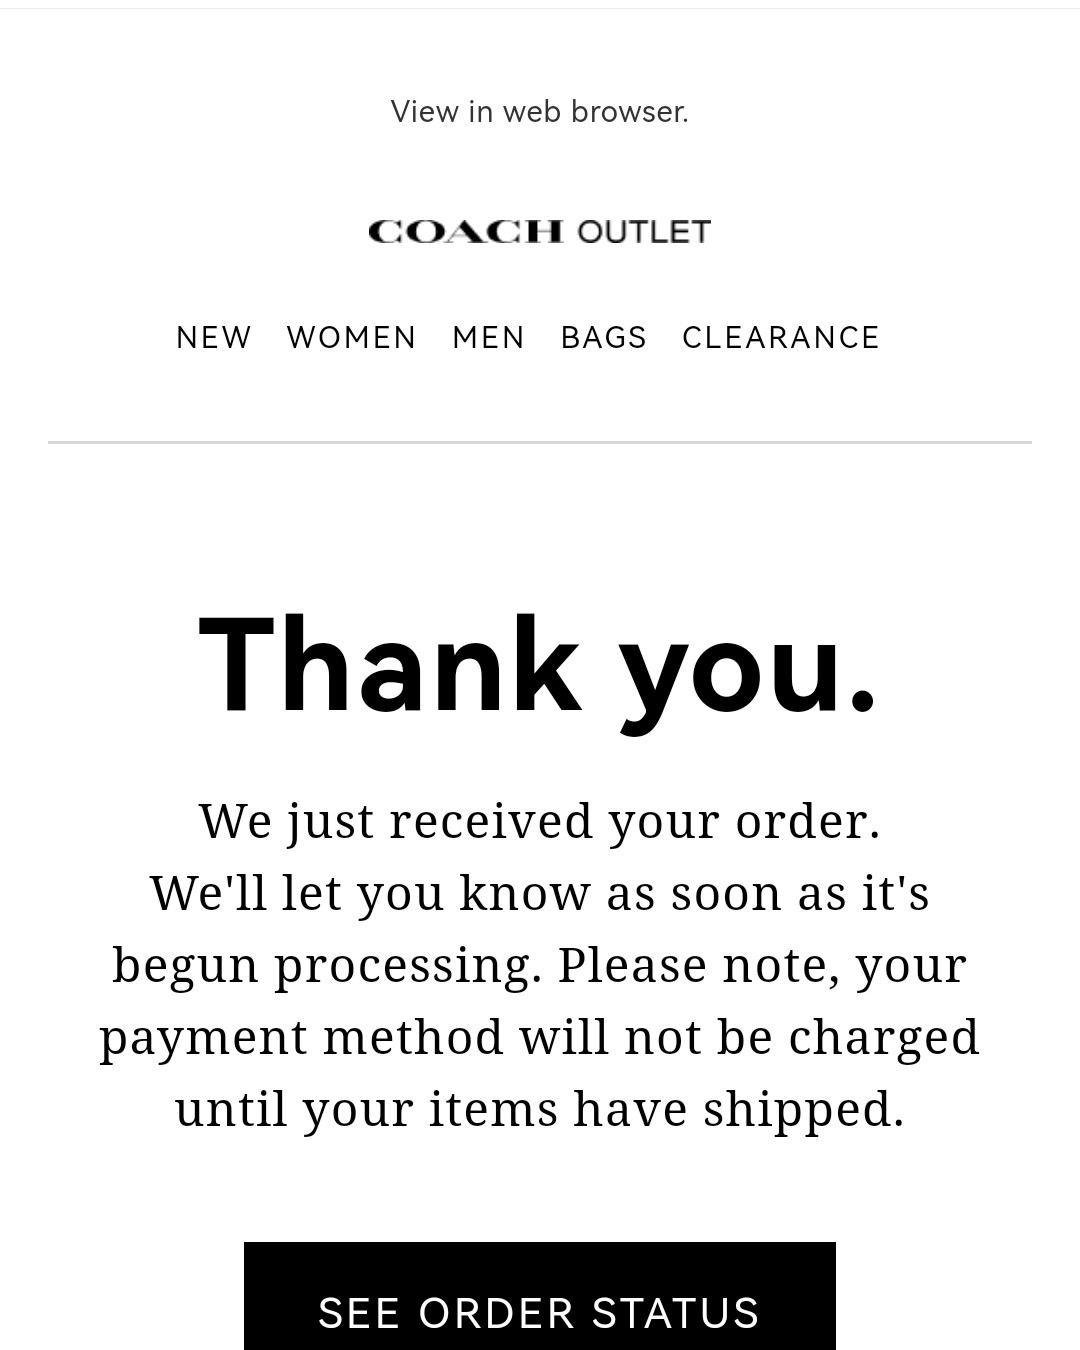Click the line begun processing. Please note
The height and width of the screenshot is (1350, 1080).
pyautogui.click(x=540, y=967)
